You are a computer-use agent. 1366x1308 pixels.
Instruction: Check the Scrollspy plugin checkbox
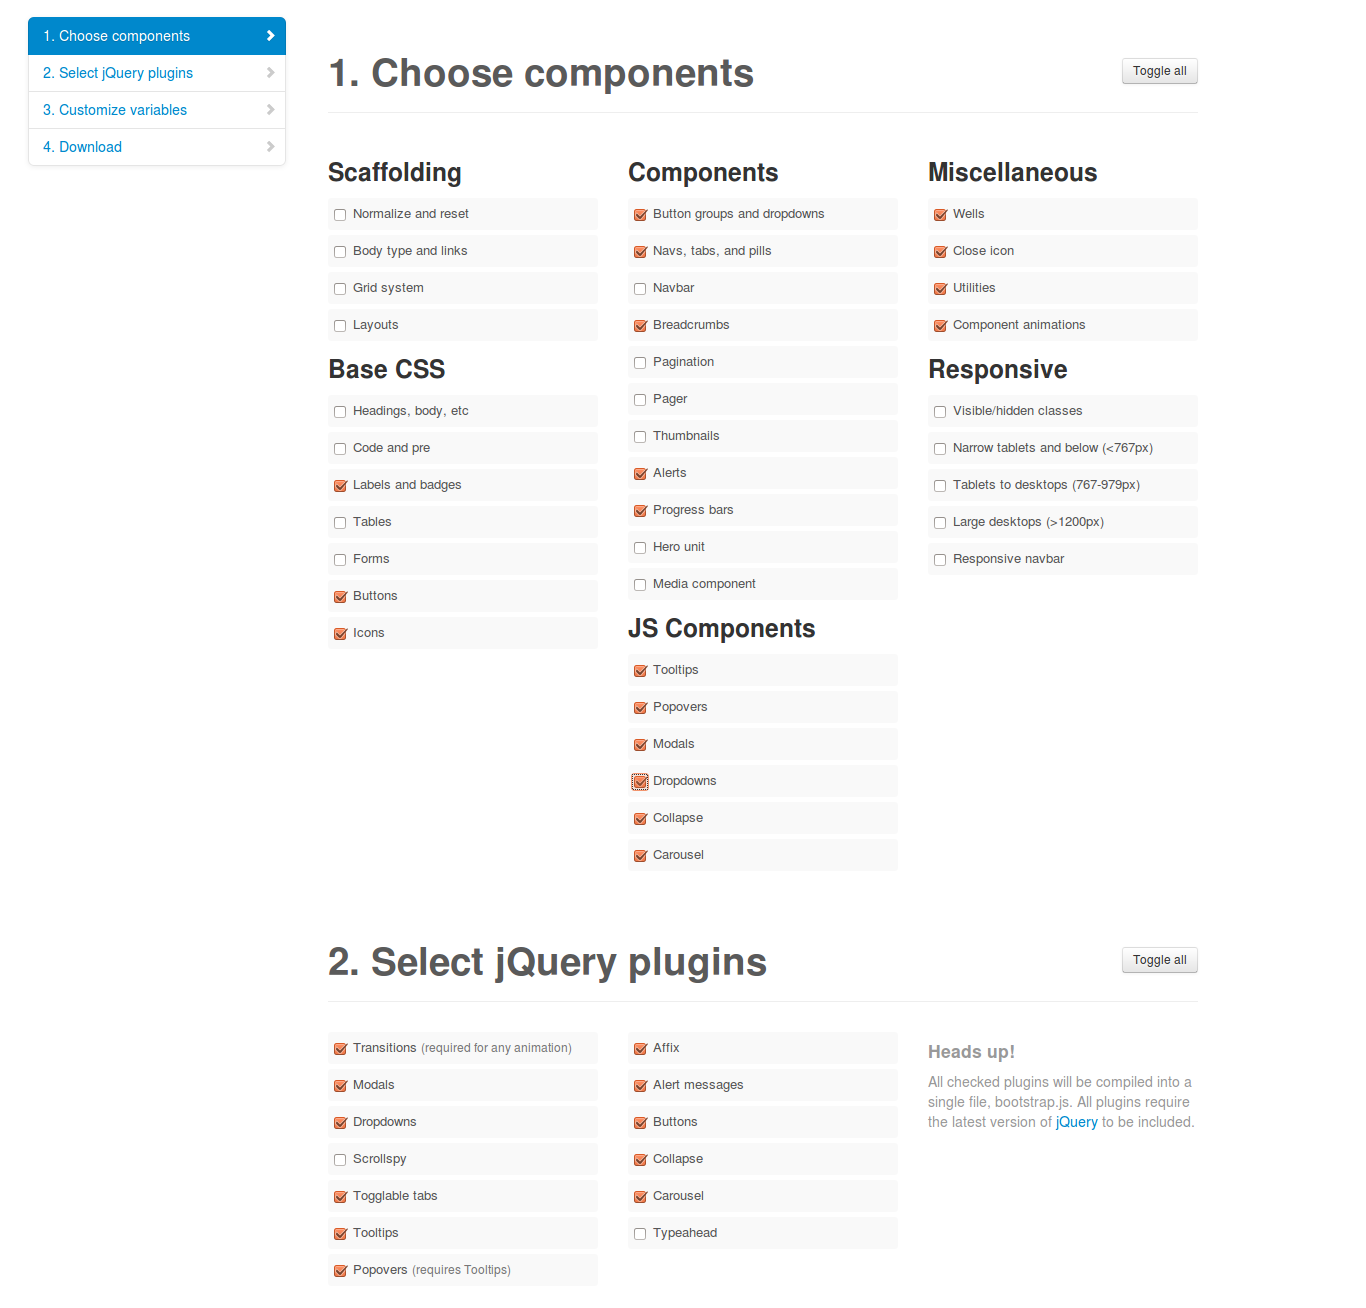tap(340, 1160)
